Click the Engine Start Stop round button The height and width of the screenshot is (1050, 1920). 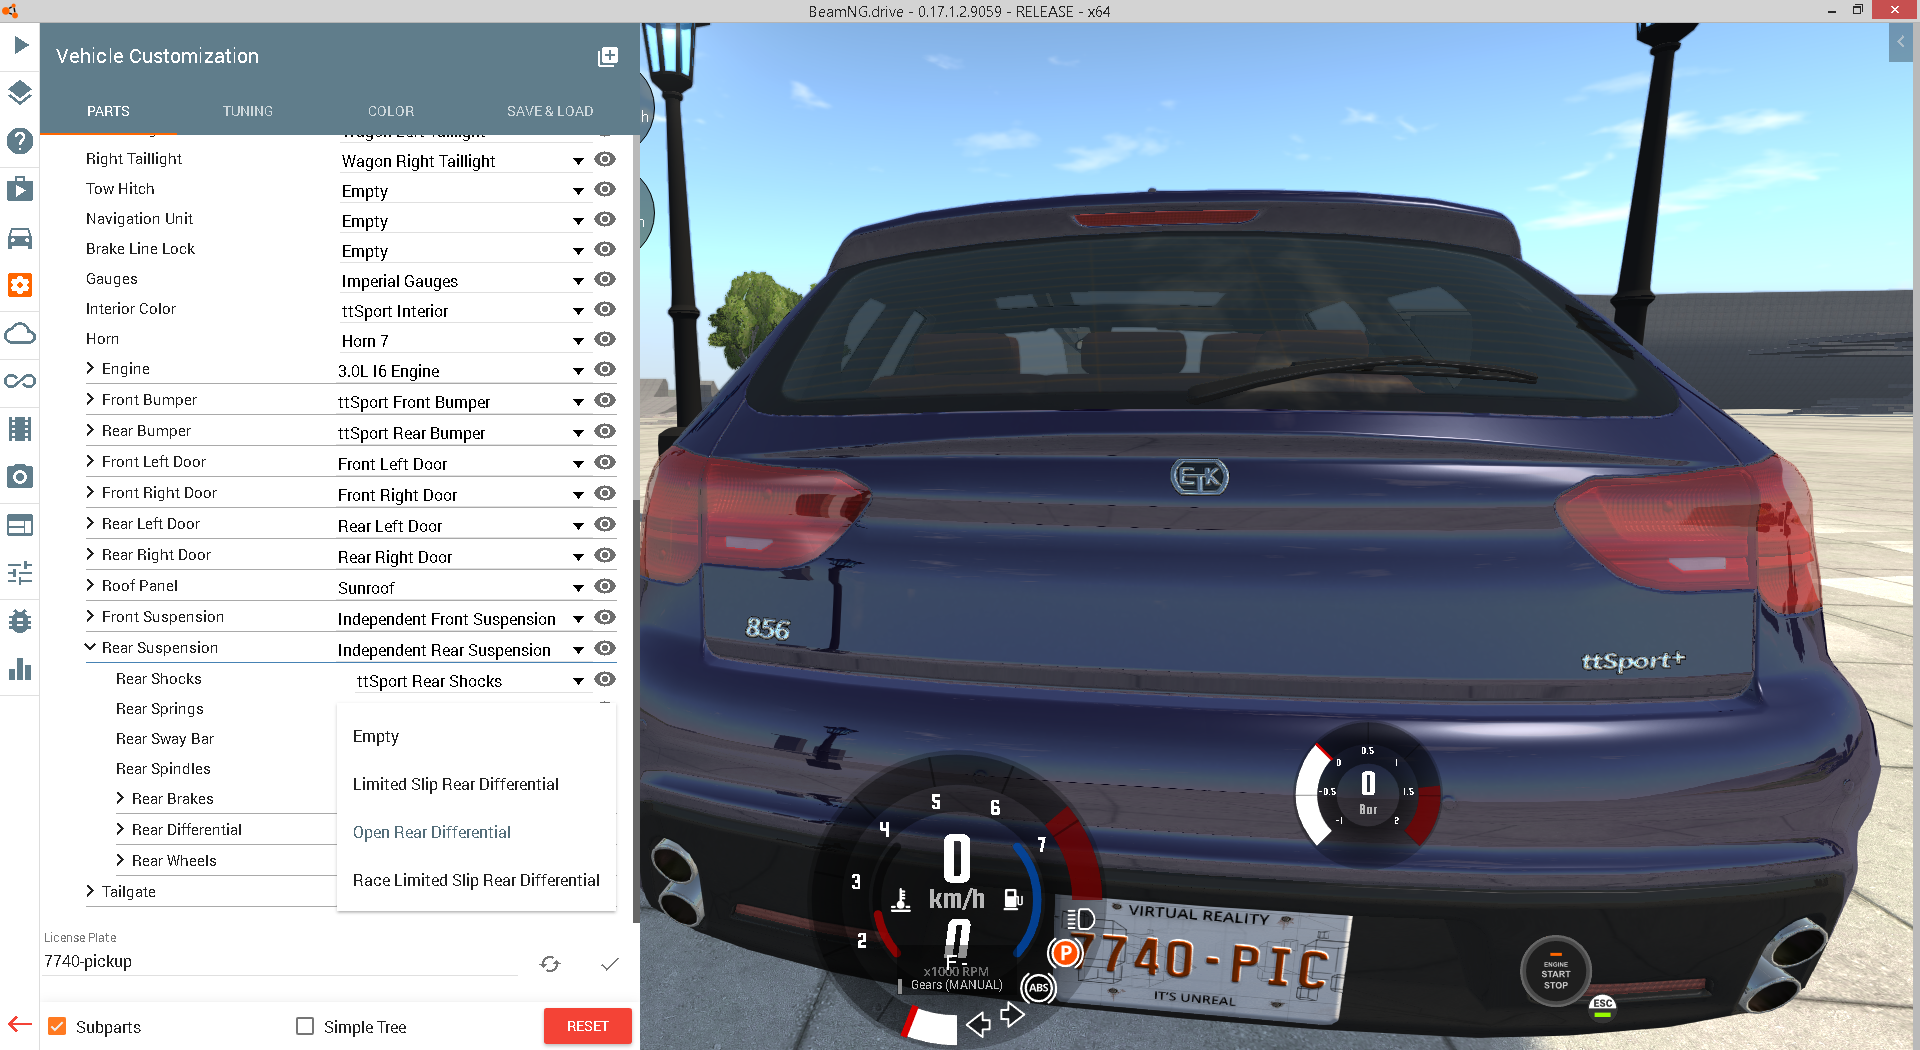tap(1555, 971)
